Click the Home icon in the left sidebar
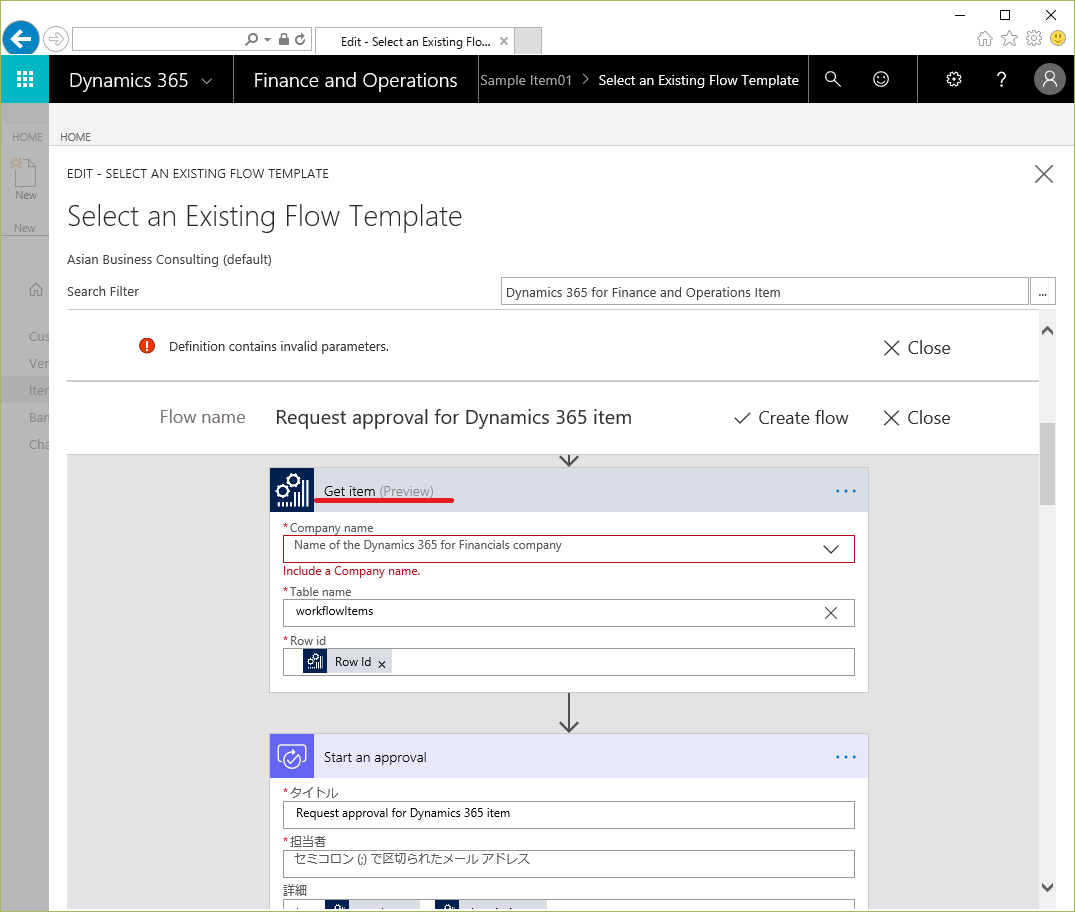This screenshot has height=912, width=1075. coord(36,289)
